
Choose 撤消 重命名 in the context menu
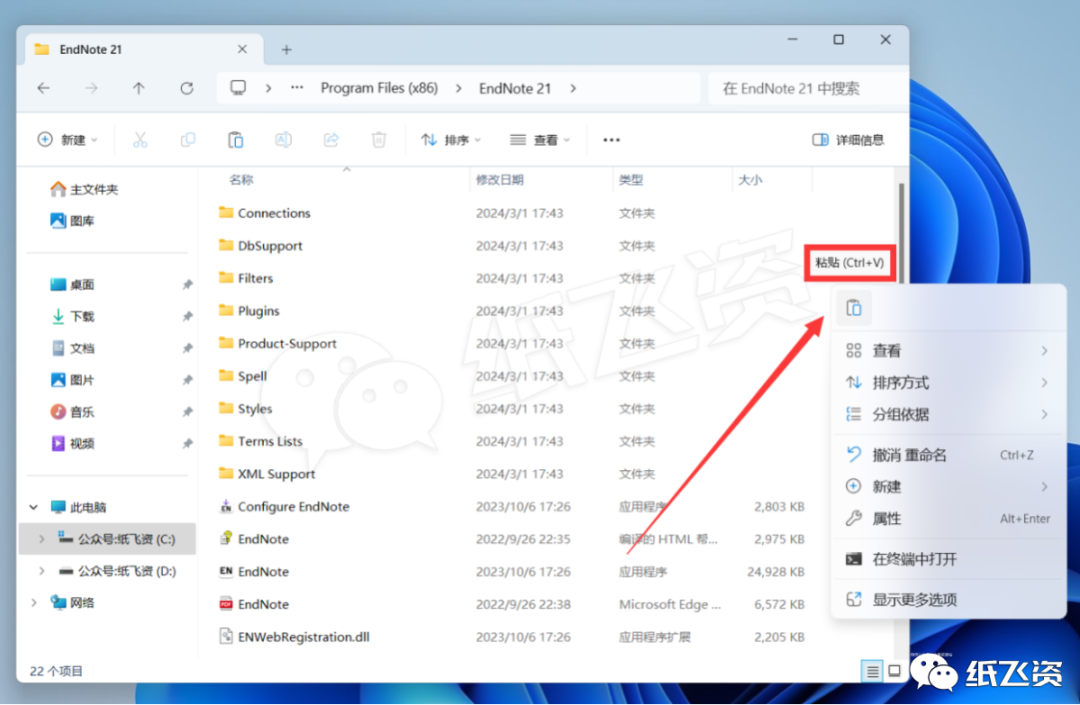coord(949,455)
